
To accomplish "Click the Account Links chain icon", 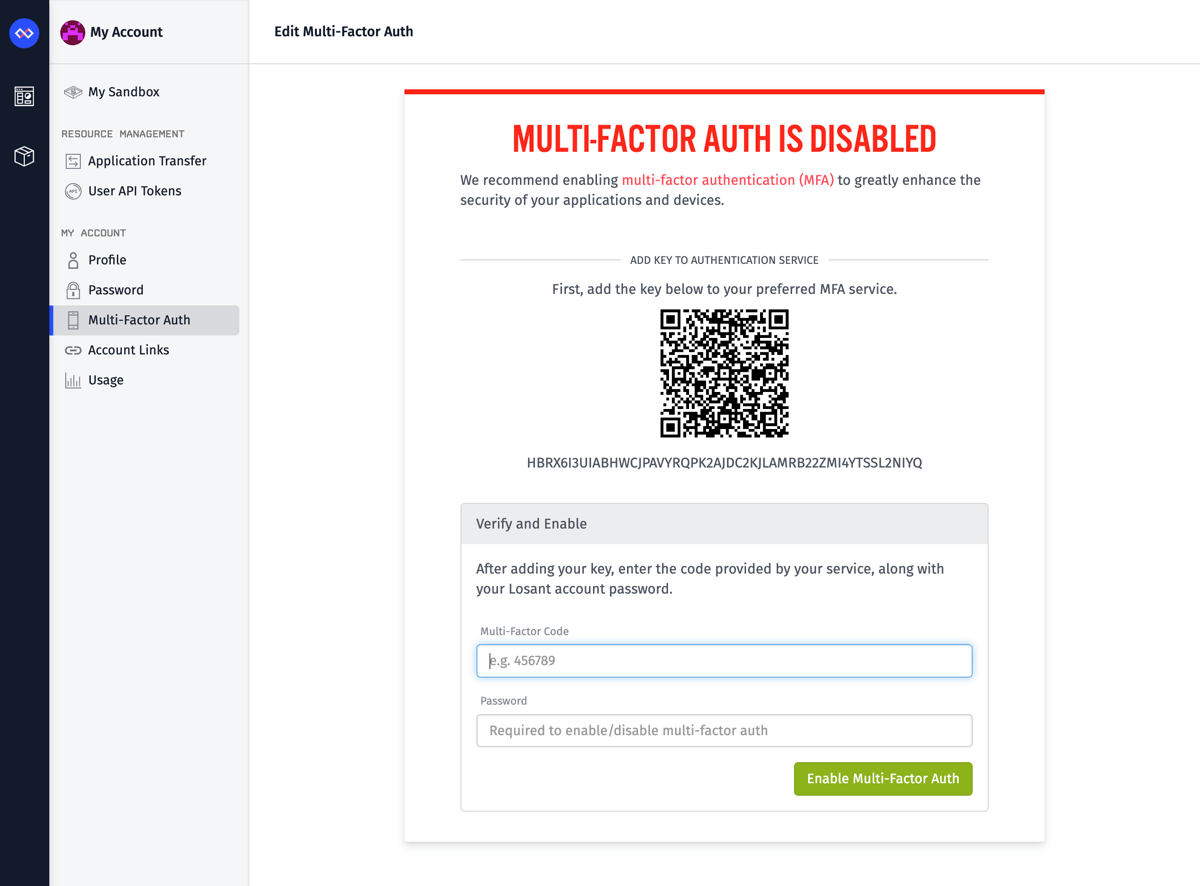I will pos(73,350).
